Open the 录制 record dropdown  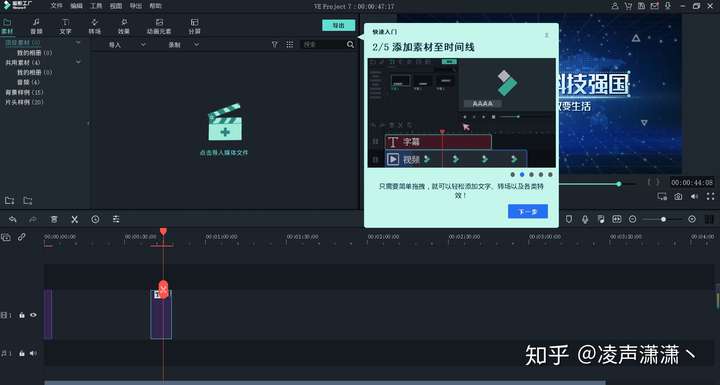[183, 45]
